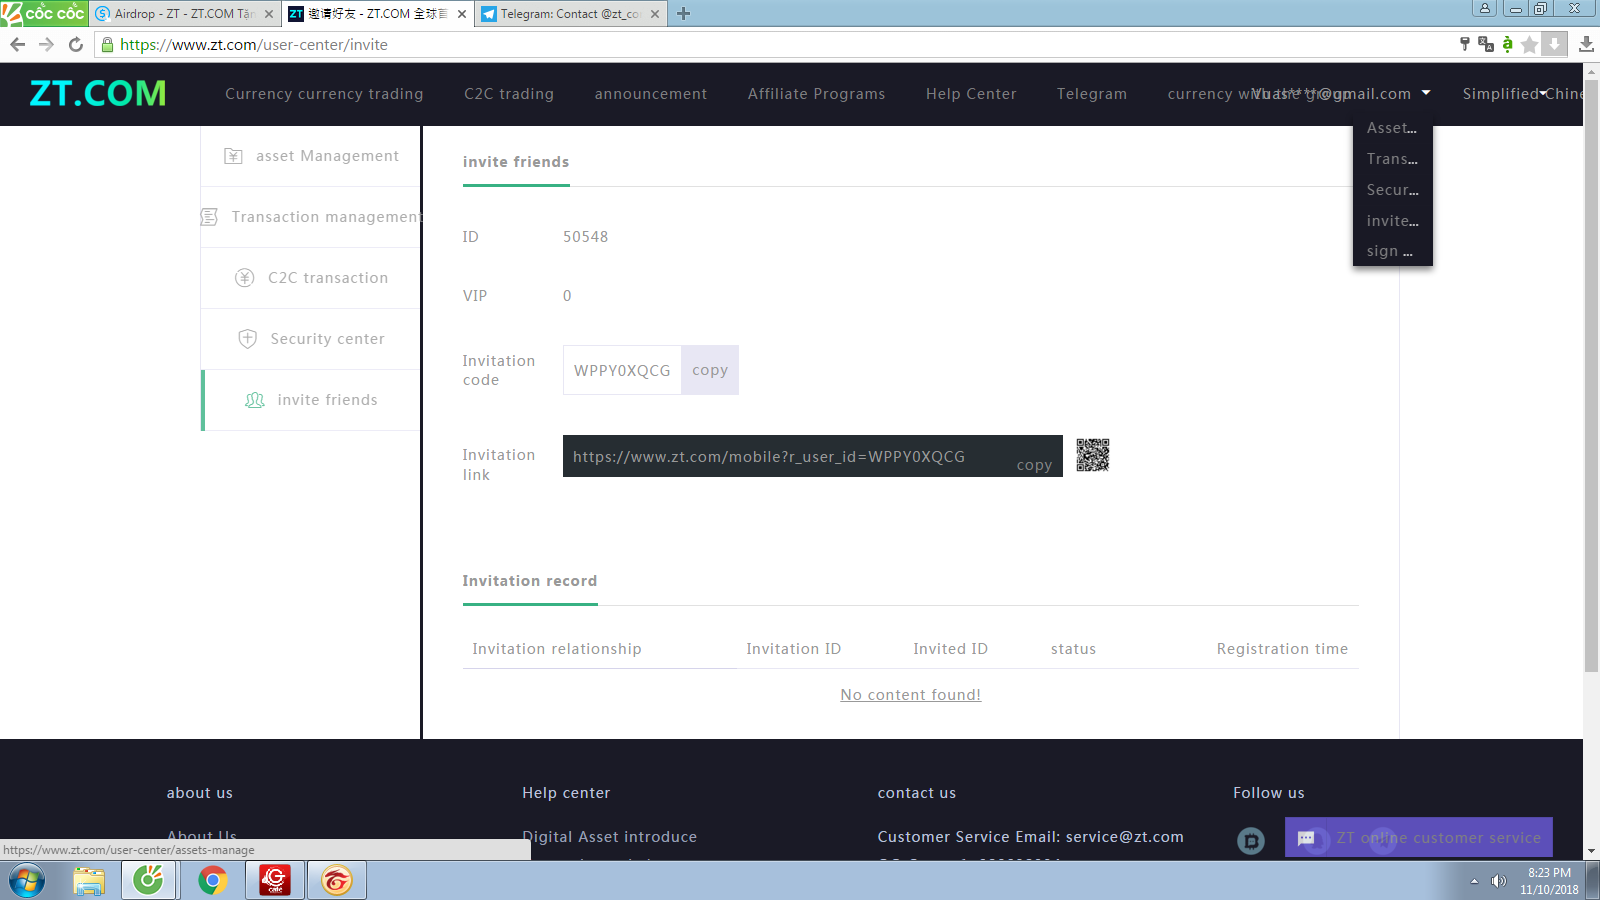The width and height of the screenshot is (1600, 900).
Task: Click the C2C transaction yen circle icon
Action: point(245,278)
